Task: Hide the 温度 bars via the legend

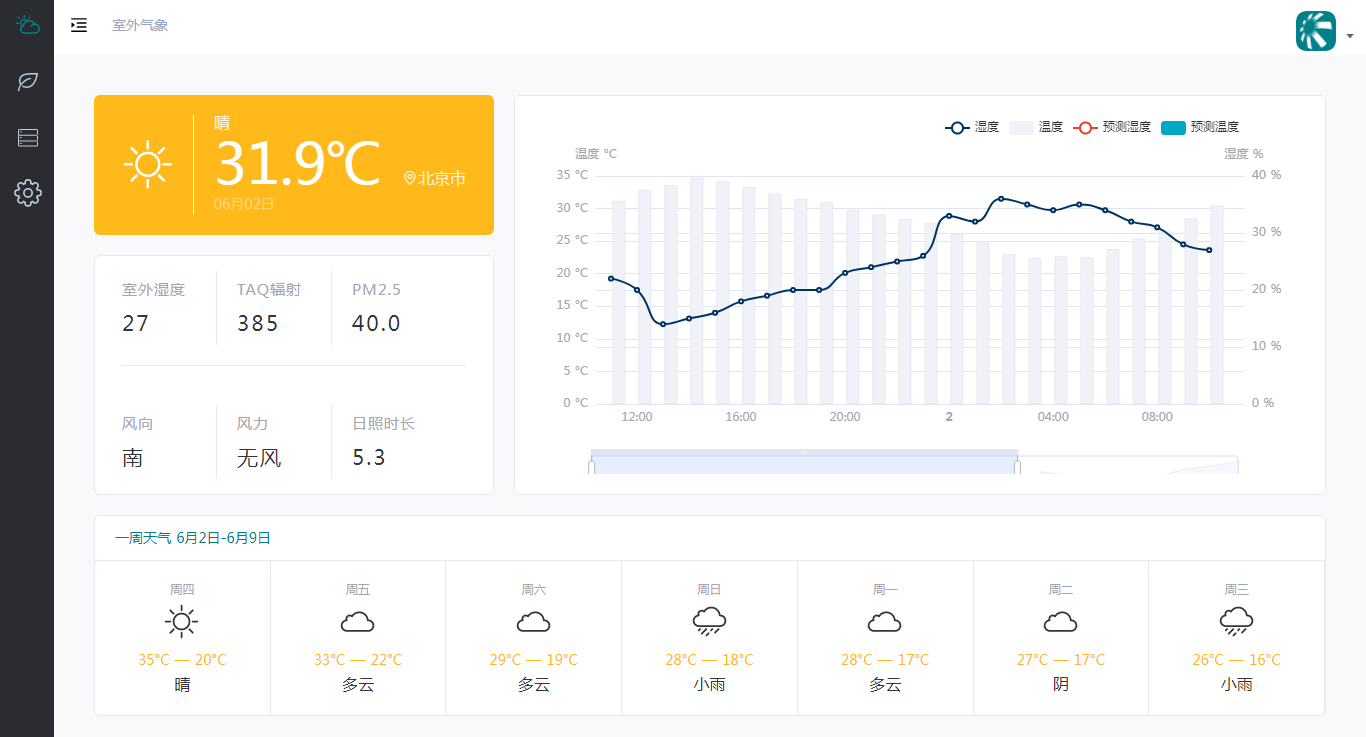Action: [x=1035, y=127]
